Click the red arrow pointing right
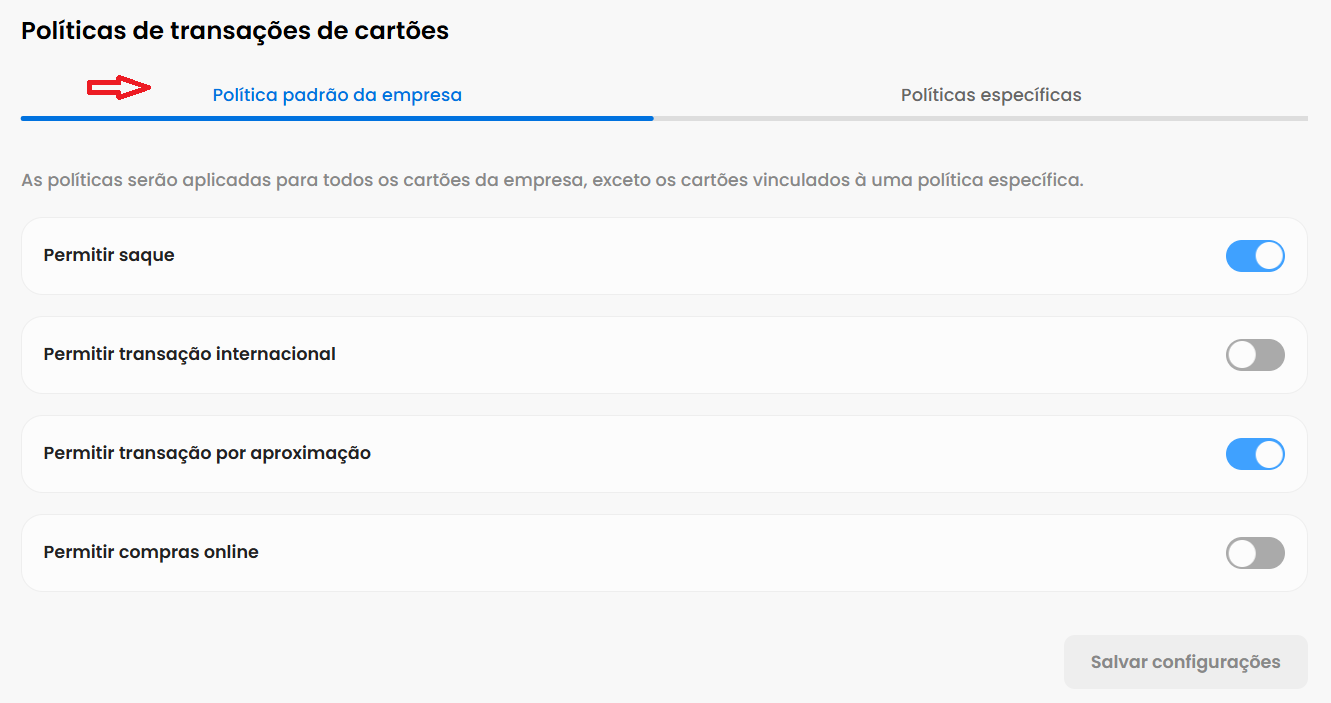 click(118, 88)
